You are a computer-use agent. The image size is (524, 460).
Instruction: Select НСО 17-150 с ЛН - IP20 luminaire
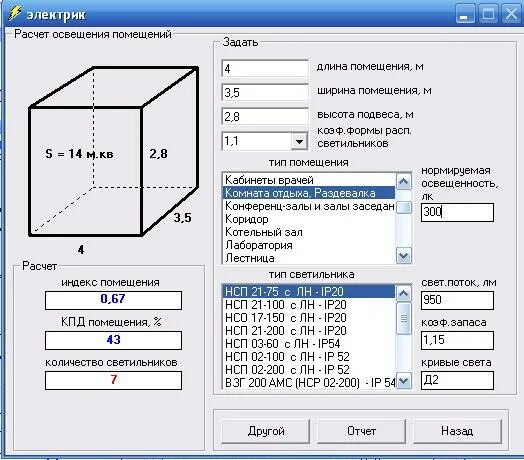click(308, 318)
